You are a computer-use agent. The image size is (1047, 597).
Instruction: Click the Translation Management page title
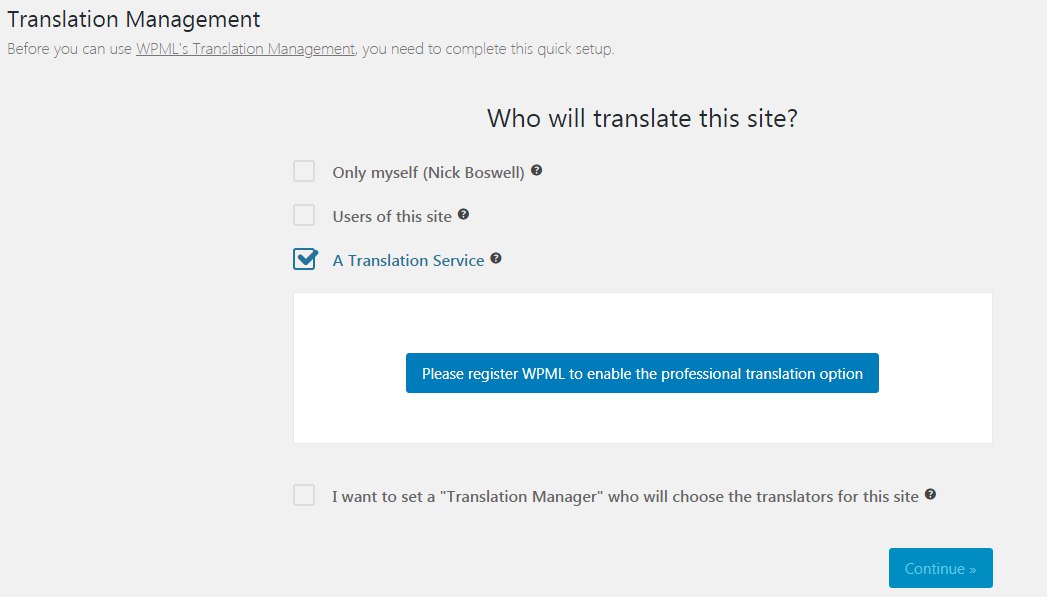tap(134, 19)
